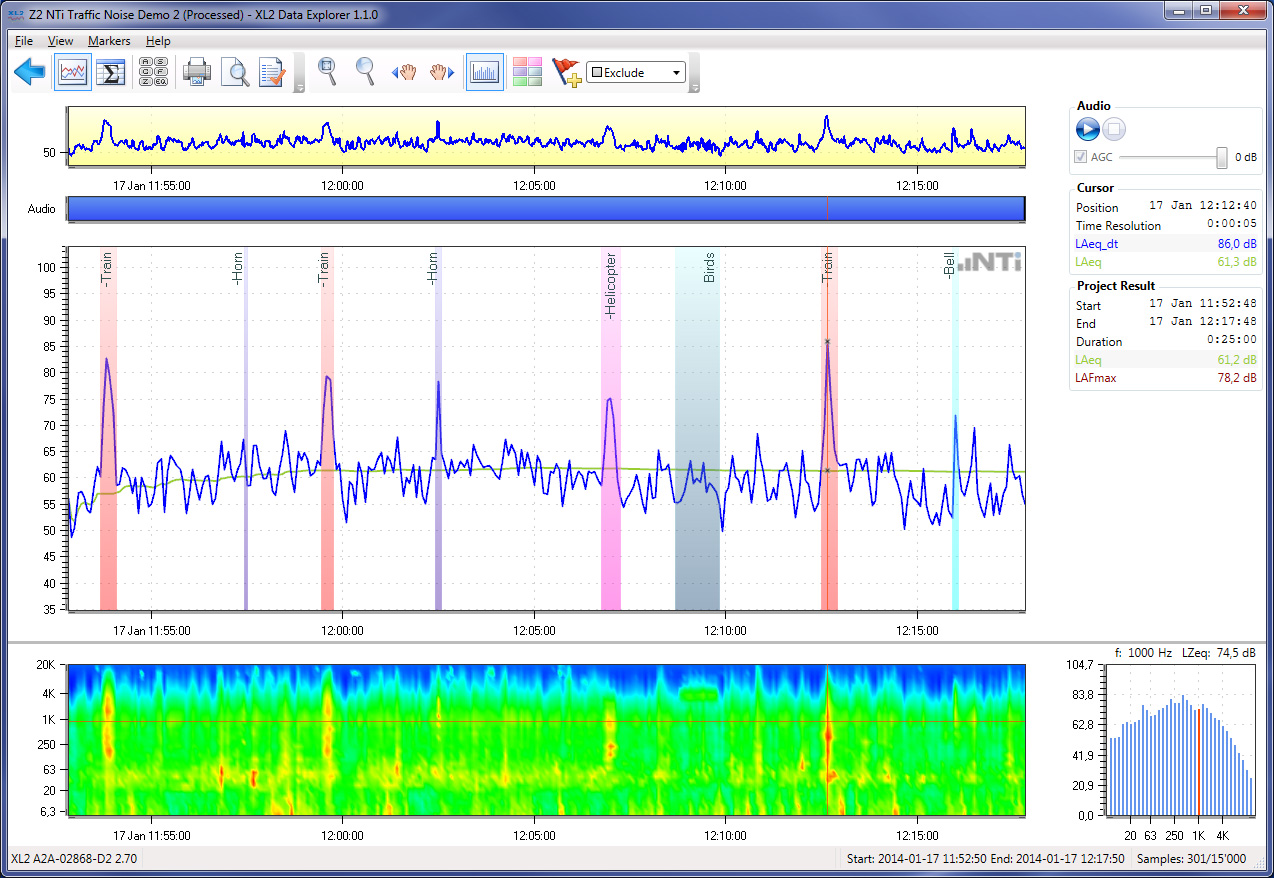
Task: Add a new marker with flag icon
Action: click(566, 72)
